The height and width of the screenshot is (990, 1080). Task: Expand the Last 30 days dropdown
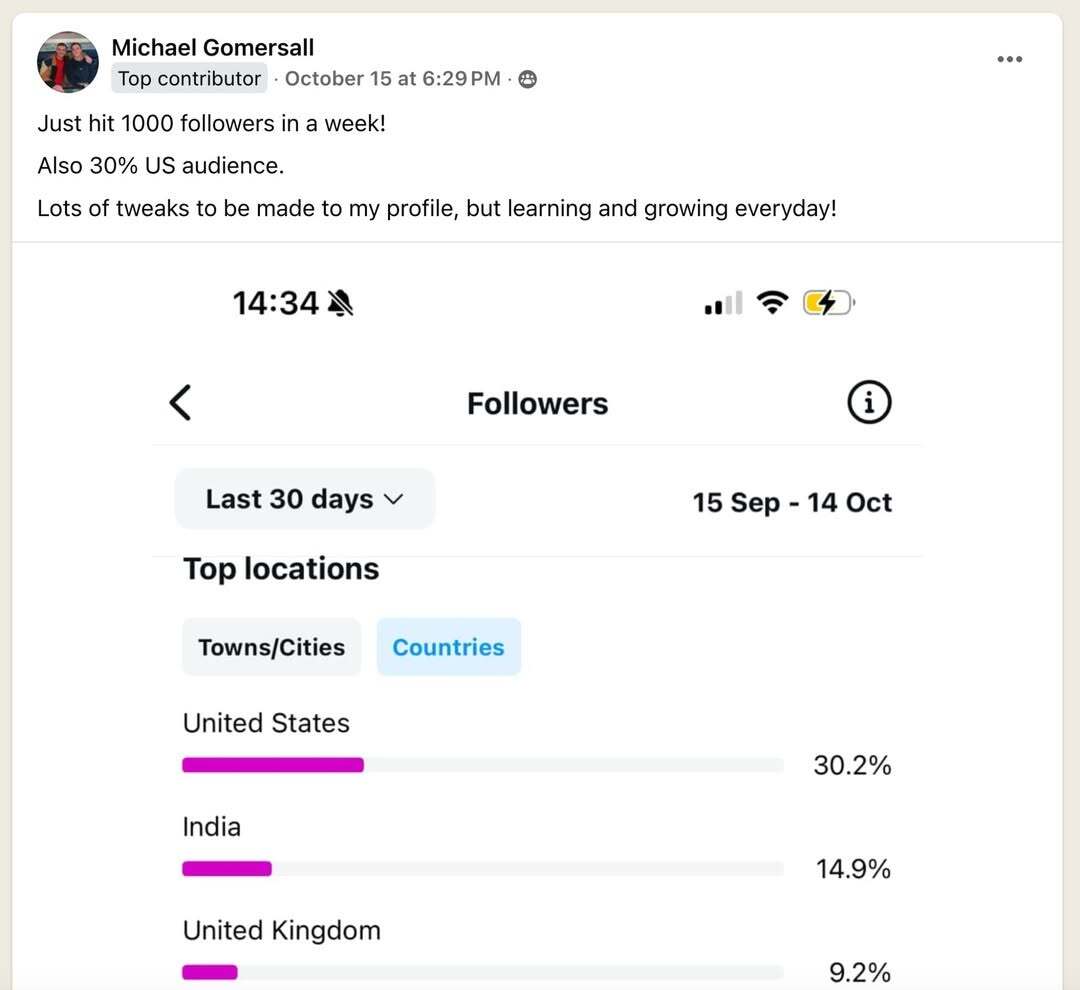click(x=304, y=499)
